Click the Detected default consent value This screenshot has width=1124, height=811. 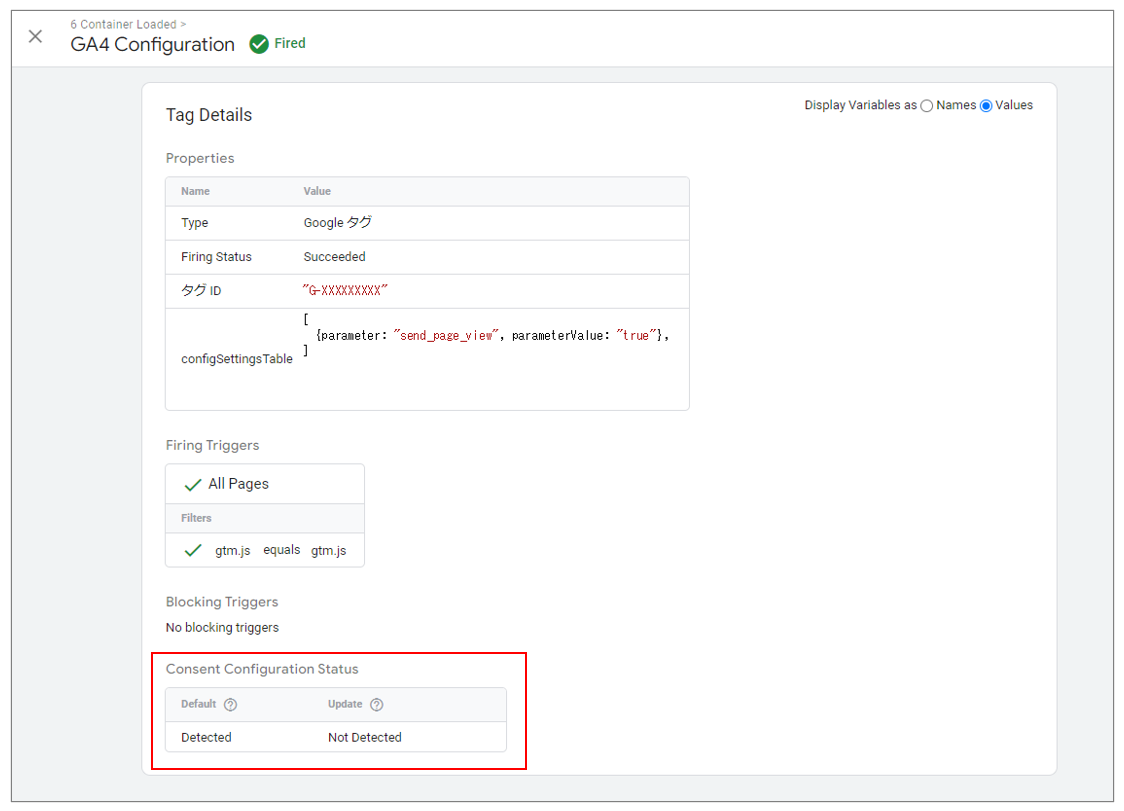[x=206, y=737]
